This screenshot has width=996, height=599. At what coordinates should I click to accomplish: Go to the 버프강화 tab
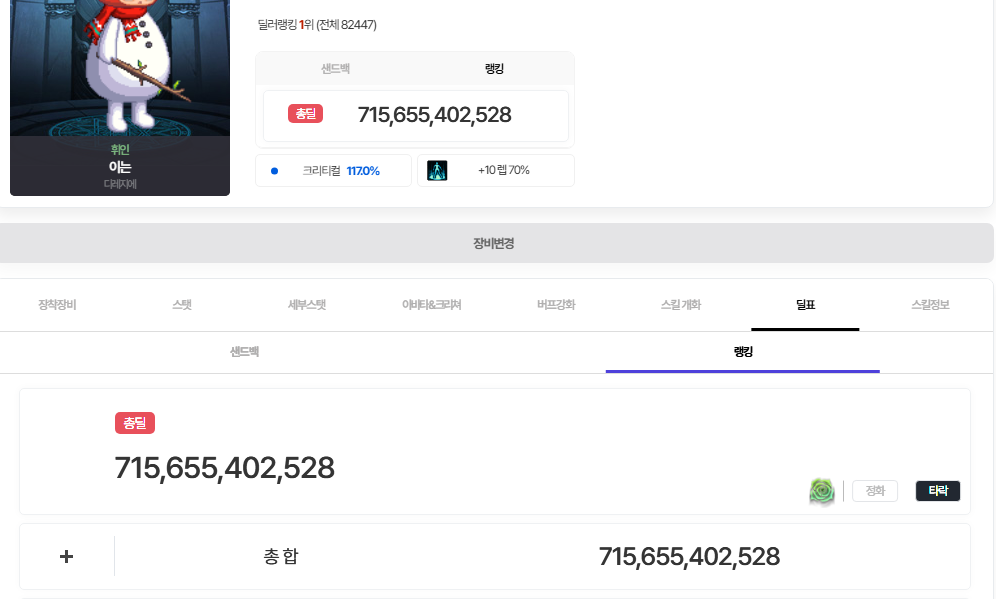coord(556,305)
